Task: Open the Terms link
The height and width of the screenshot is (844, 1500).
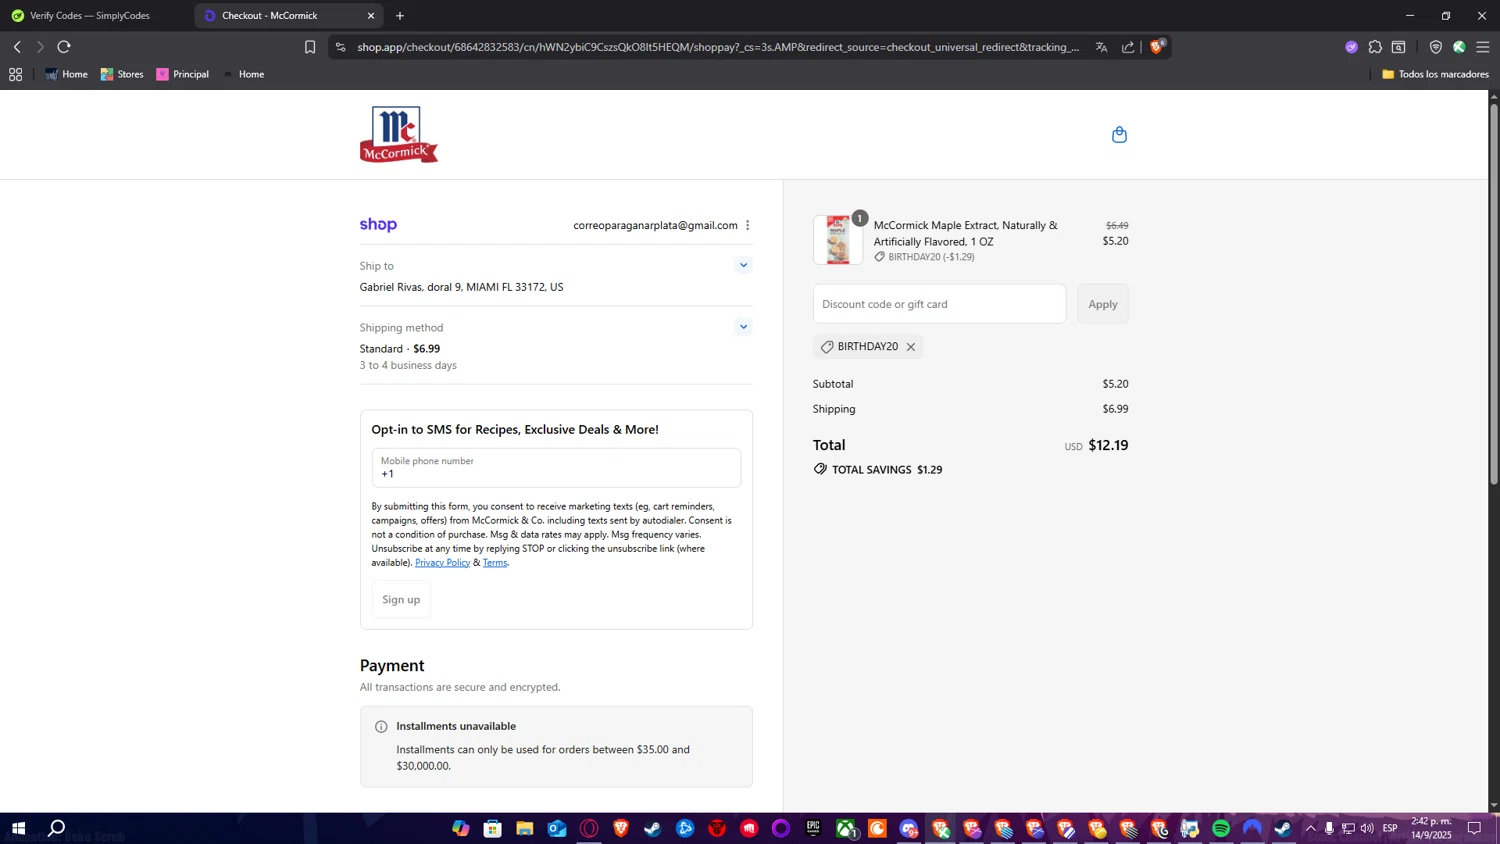Action: tap(495, 563)
